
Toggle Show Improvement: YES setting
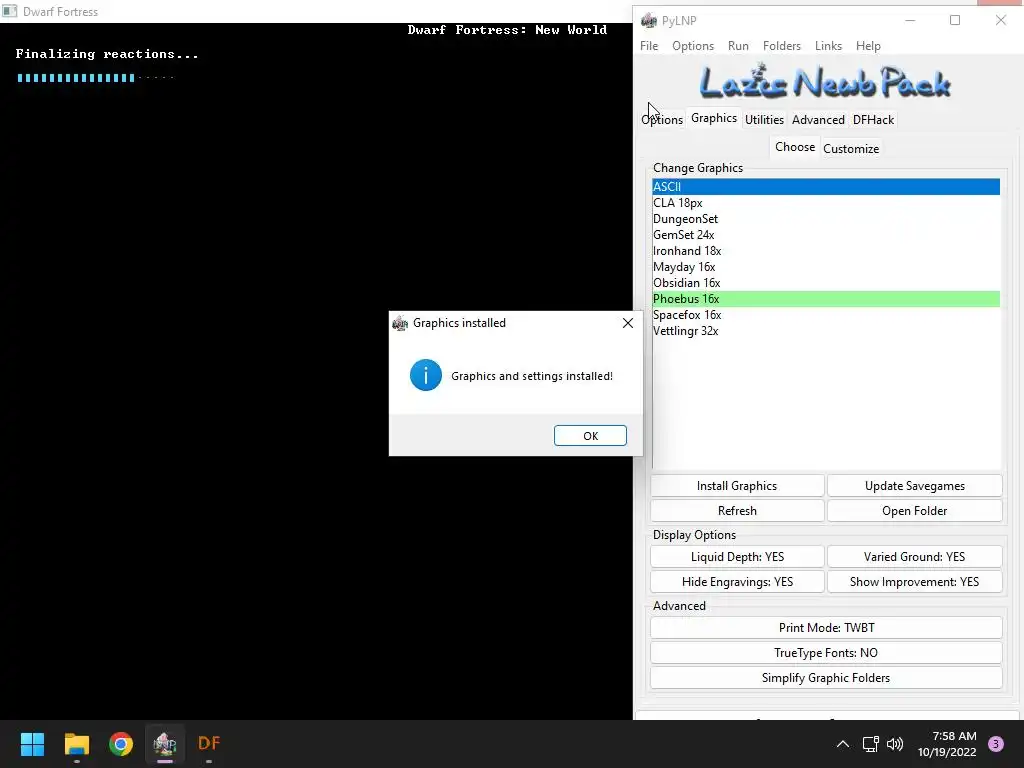point(914,582)
